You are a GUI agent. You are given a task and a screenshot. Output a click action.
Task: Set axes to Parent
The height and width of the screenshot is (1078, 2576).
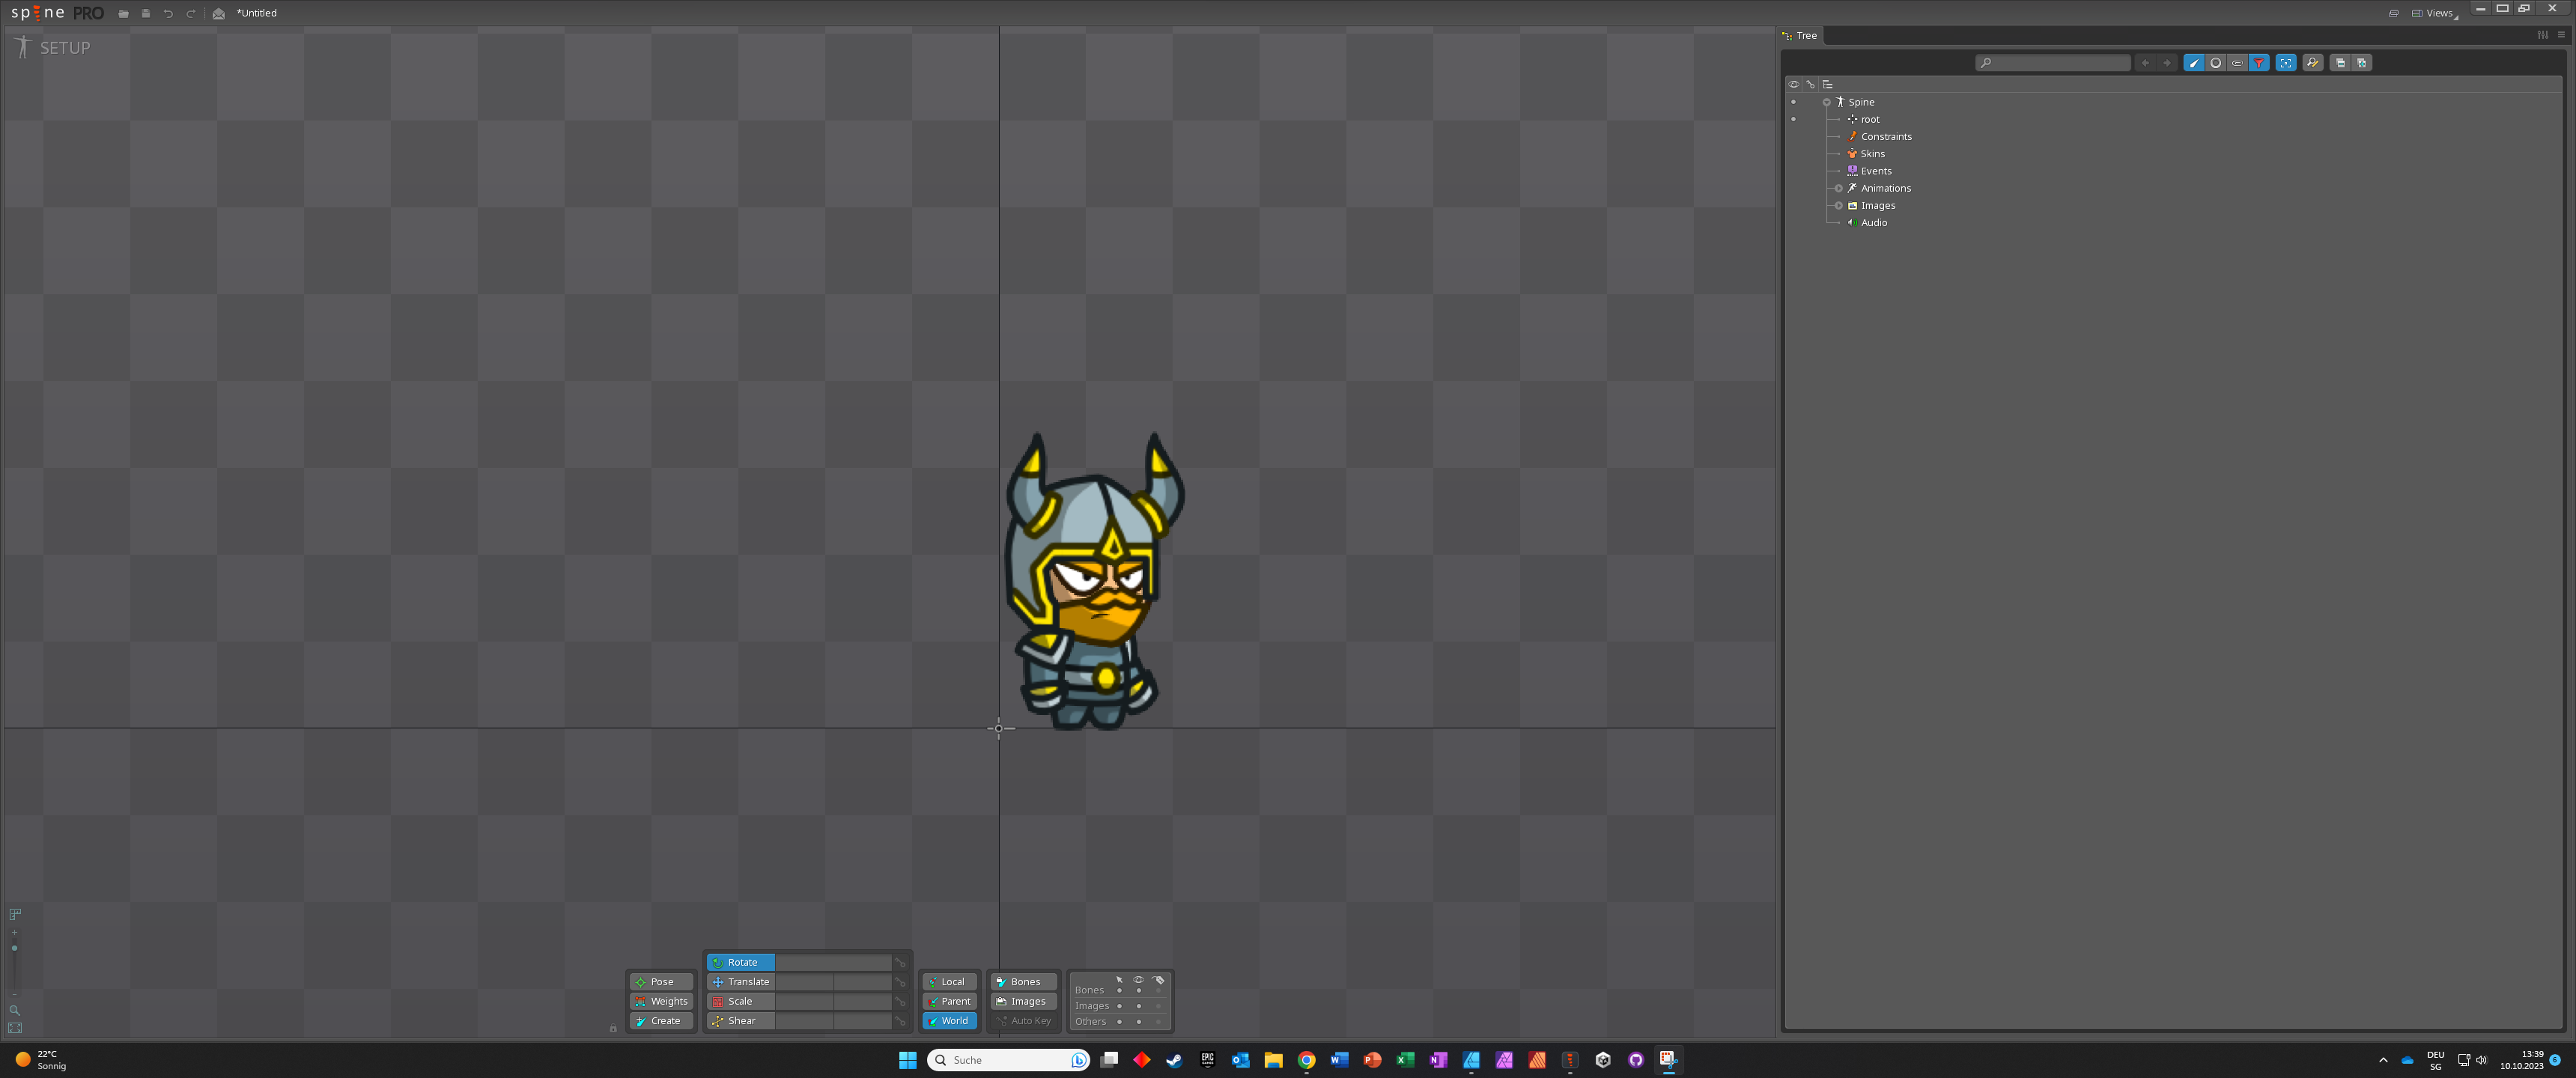coord(949,1001)
